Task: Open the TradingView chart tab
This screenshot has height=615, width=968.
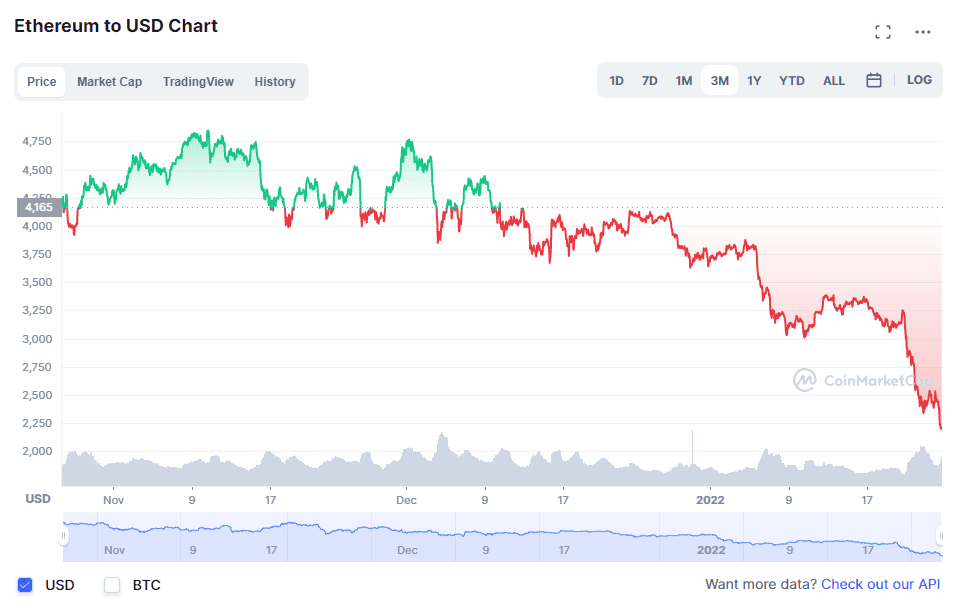Action: pyautogui.click(x=198, y=81)
